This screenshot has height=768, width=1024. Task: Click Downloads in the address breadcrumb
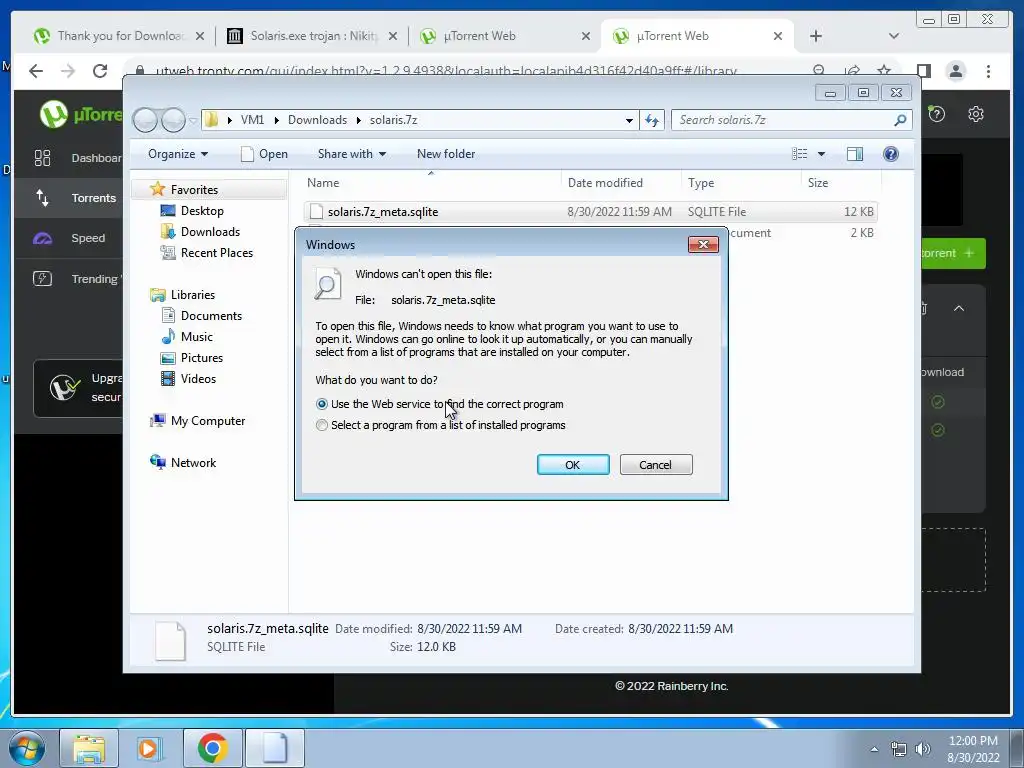point(317,120)
